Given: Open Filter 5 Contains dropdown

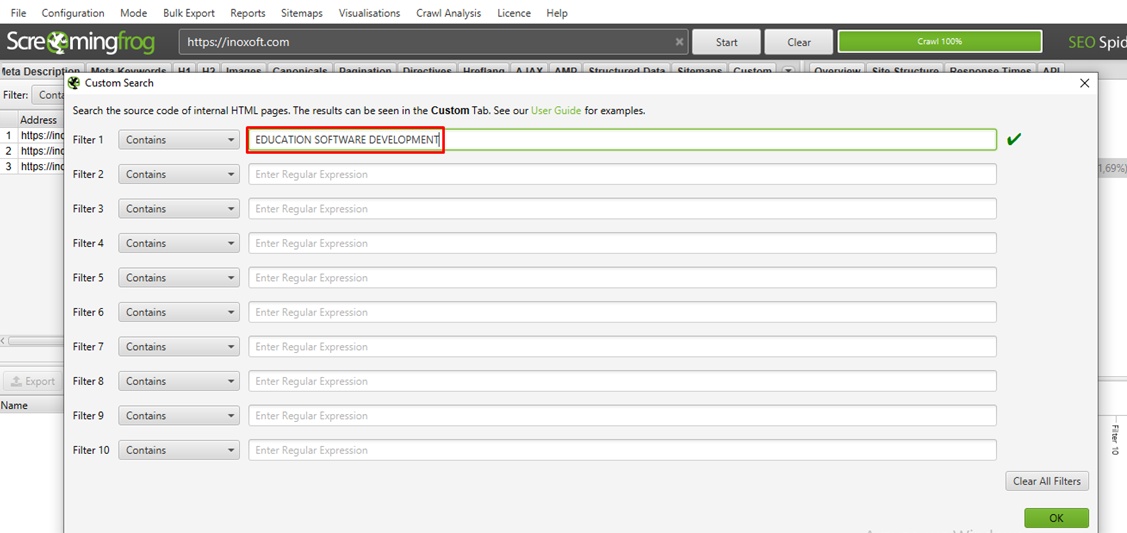Looking at the screenshot, I should pyautogui.click(x=179, y=277).
